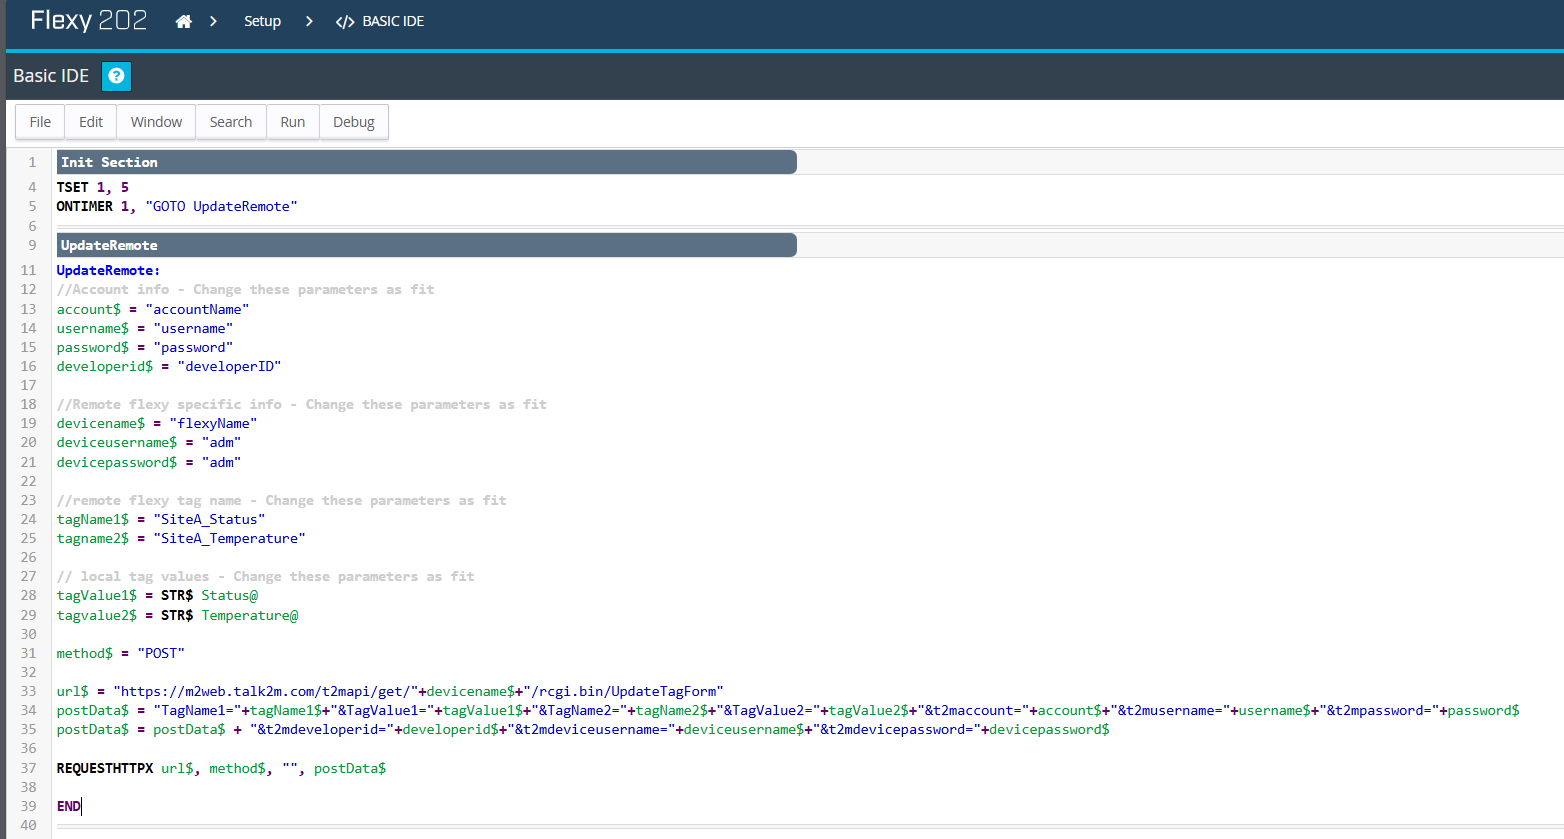This screenshot has height=839, width=1564.
Task: Click the chevron after the home icon
Action: click(213, 21)
